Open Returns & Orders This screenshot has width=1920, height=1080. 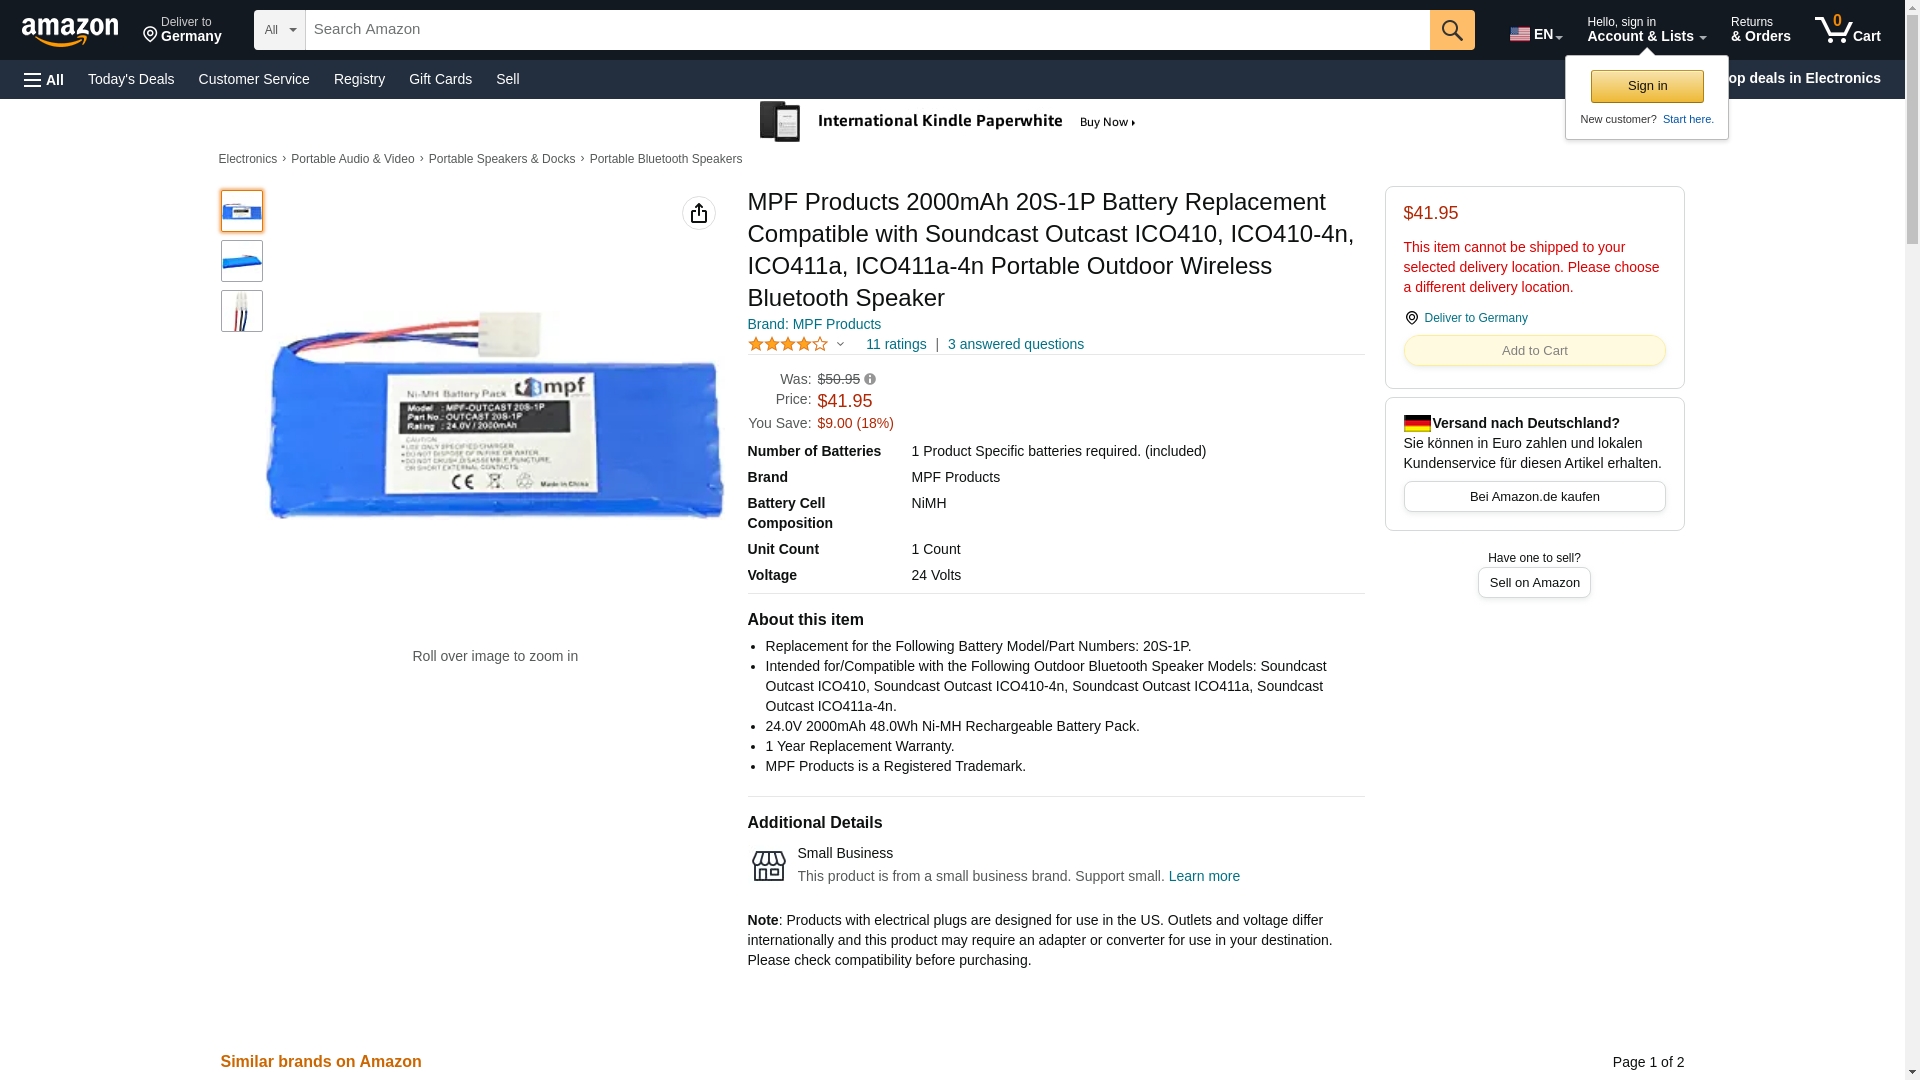click(1761, 29)
